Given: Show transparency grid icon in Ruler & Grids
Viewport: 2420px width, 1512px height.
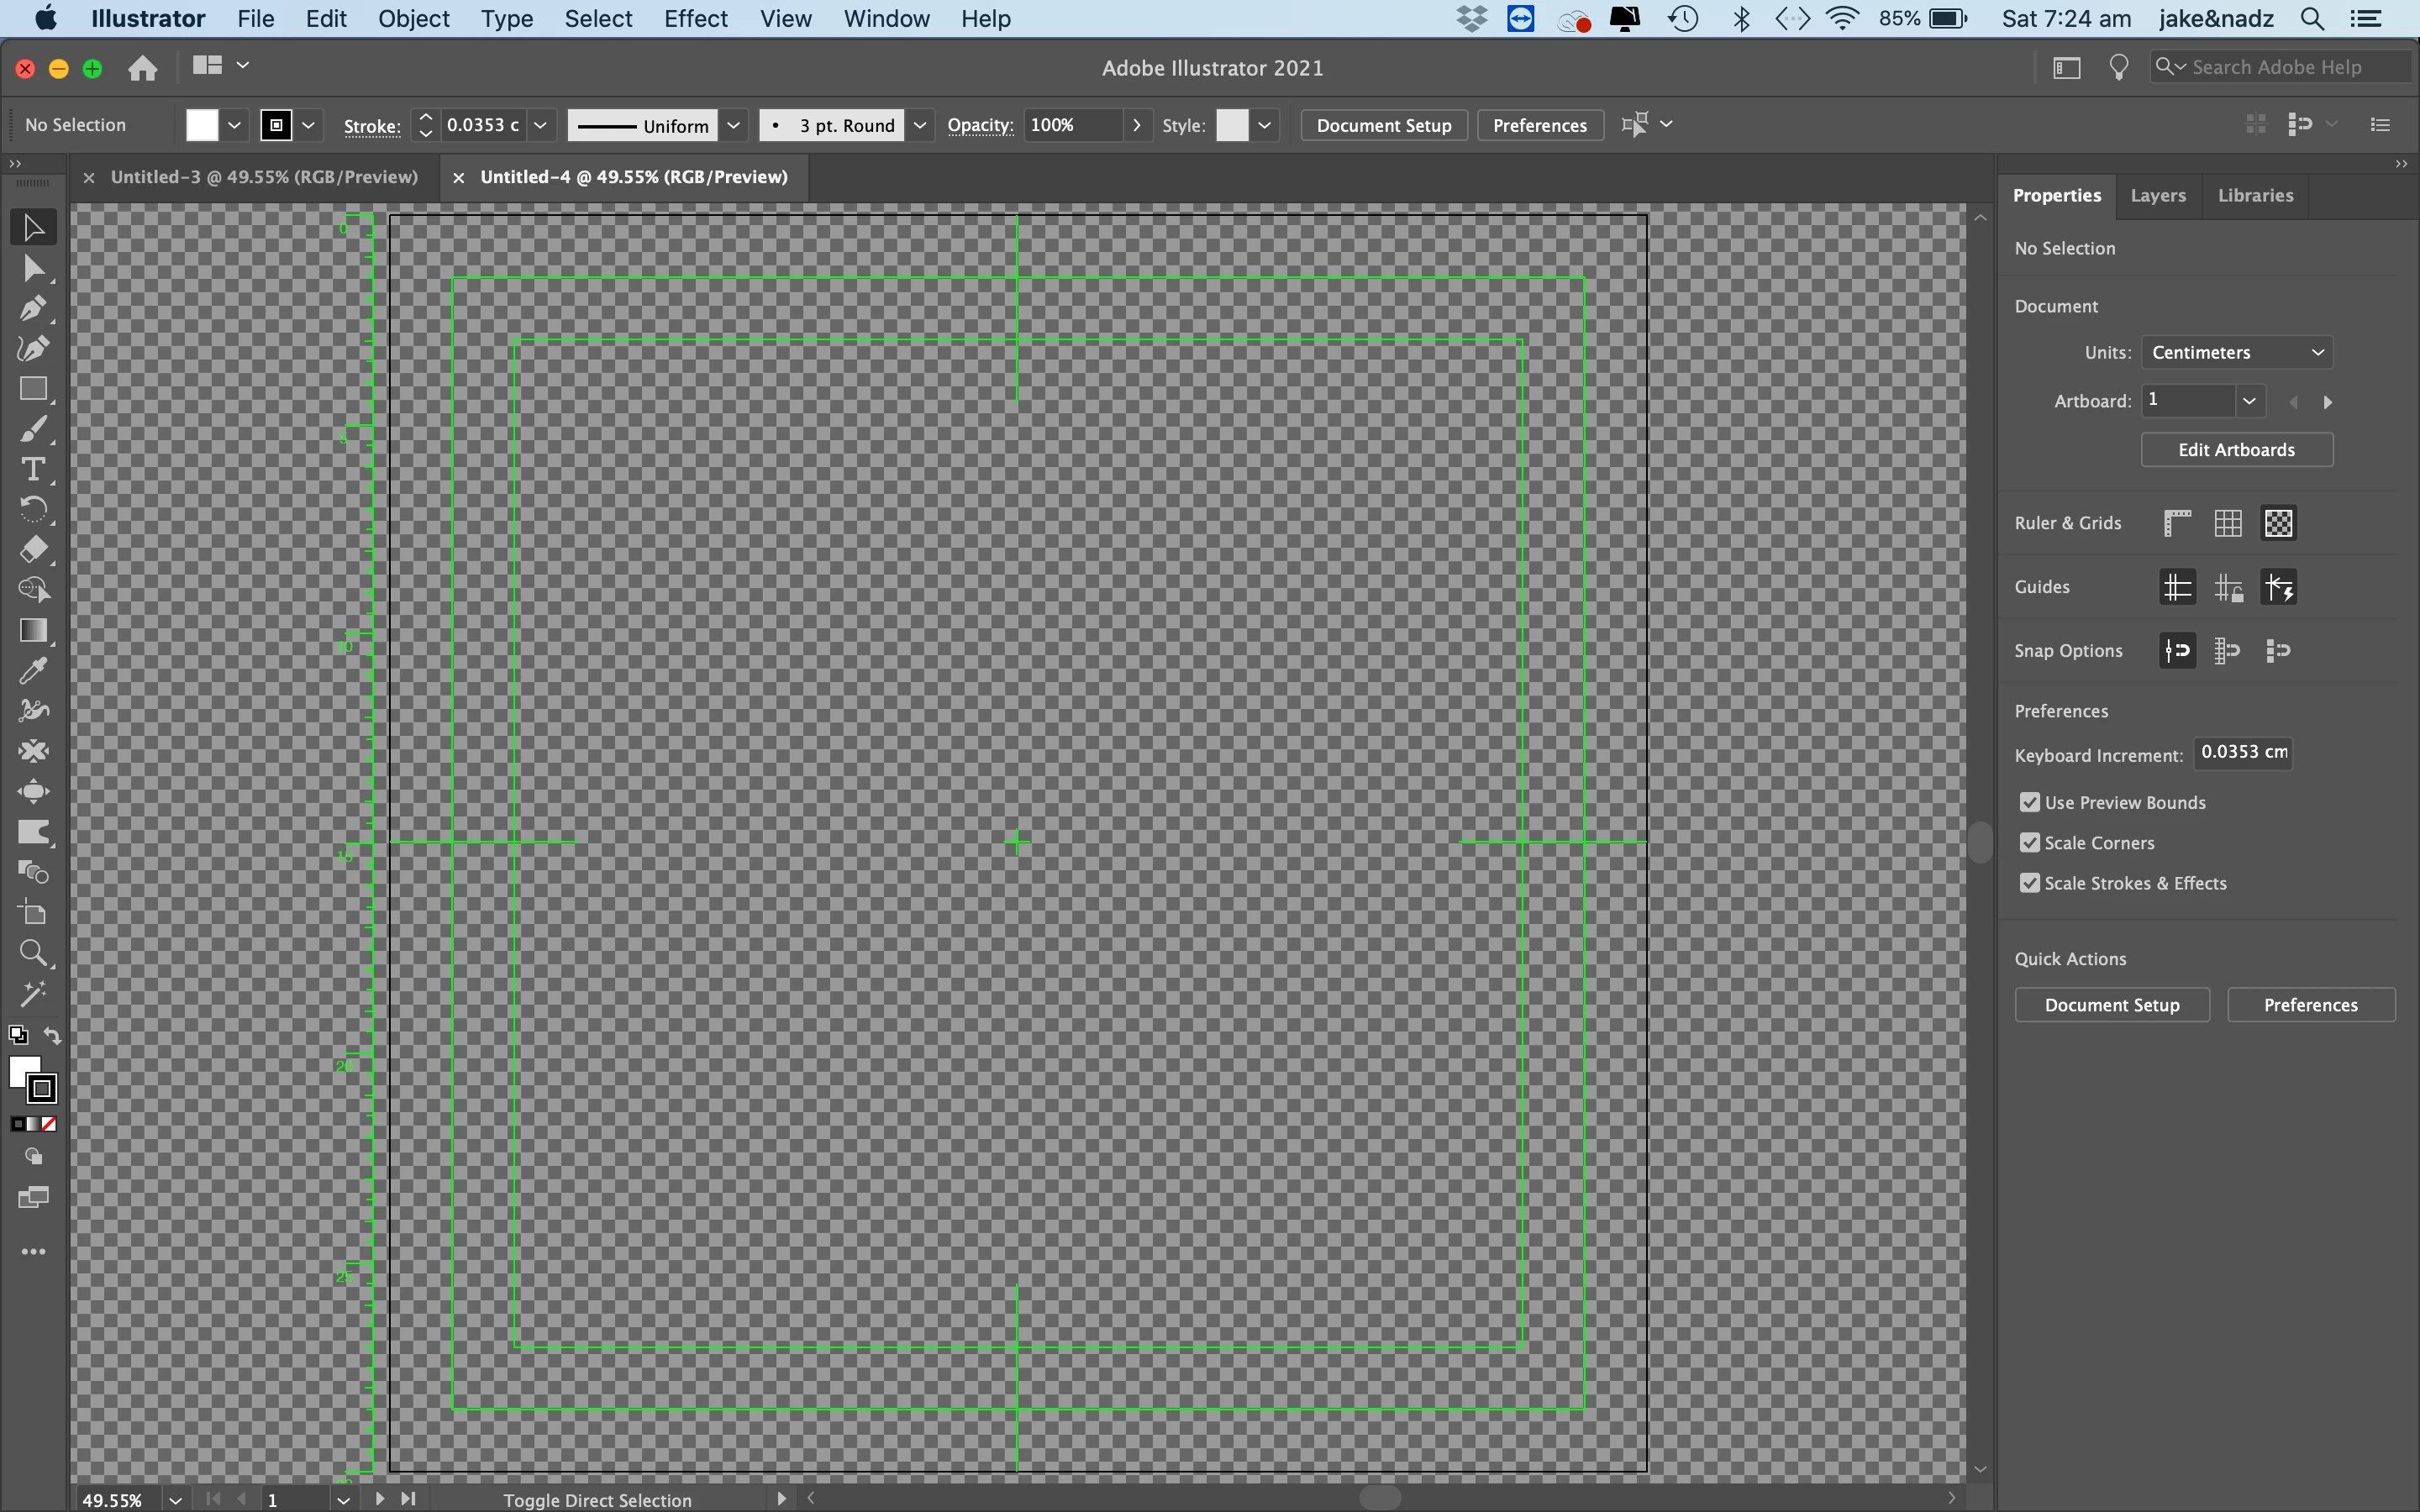Looking at the screenshot, I should click(2278, 523).
